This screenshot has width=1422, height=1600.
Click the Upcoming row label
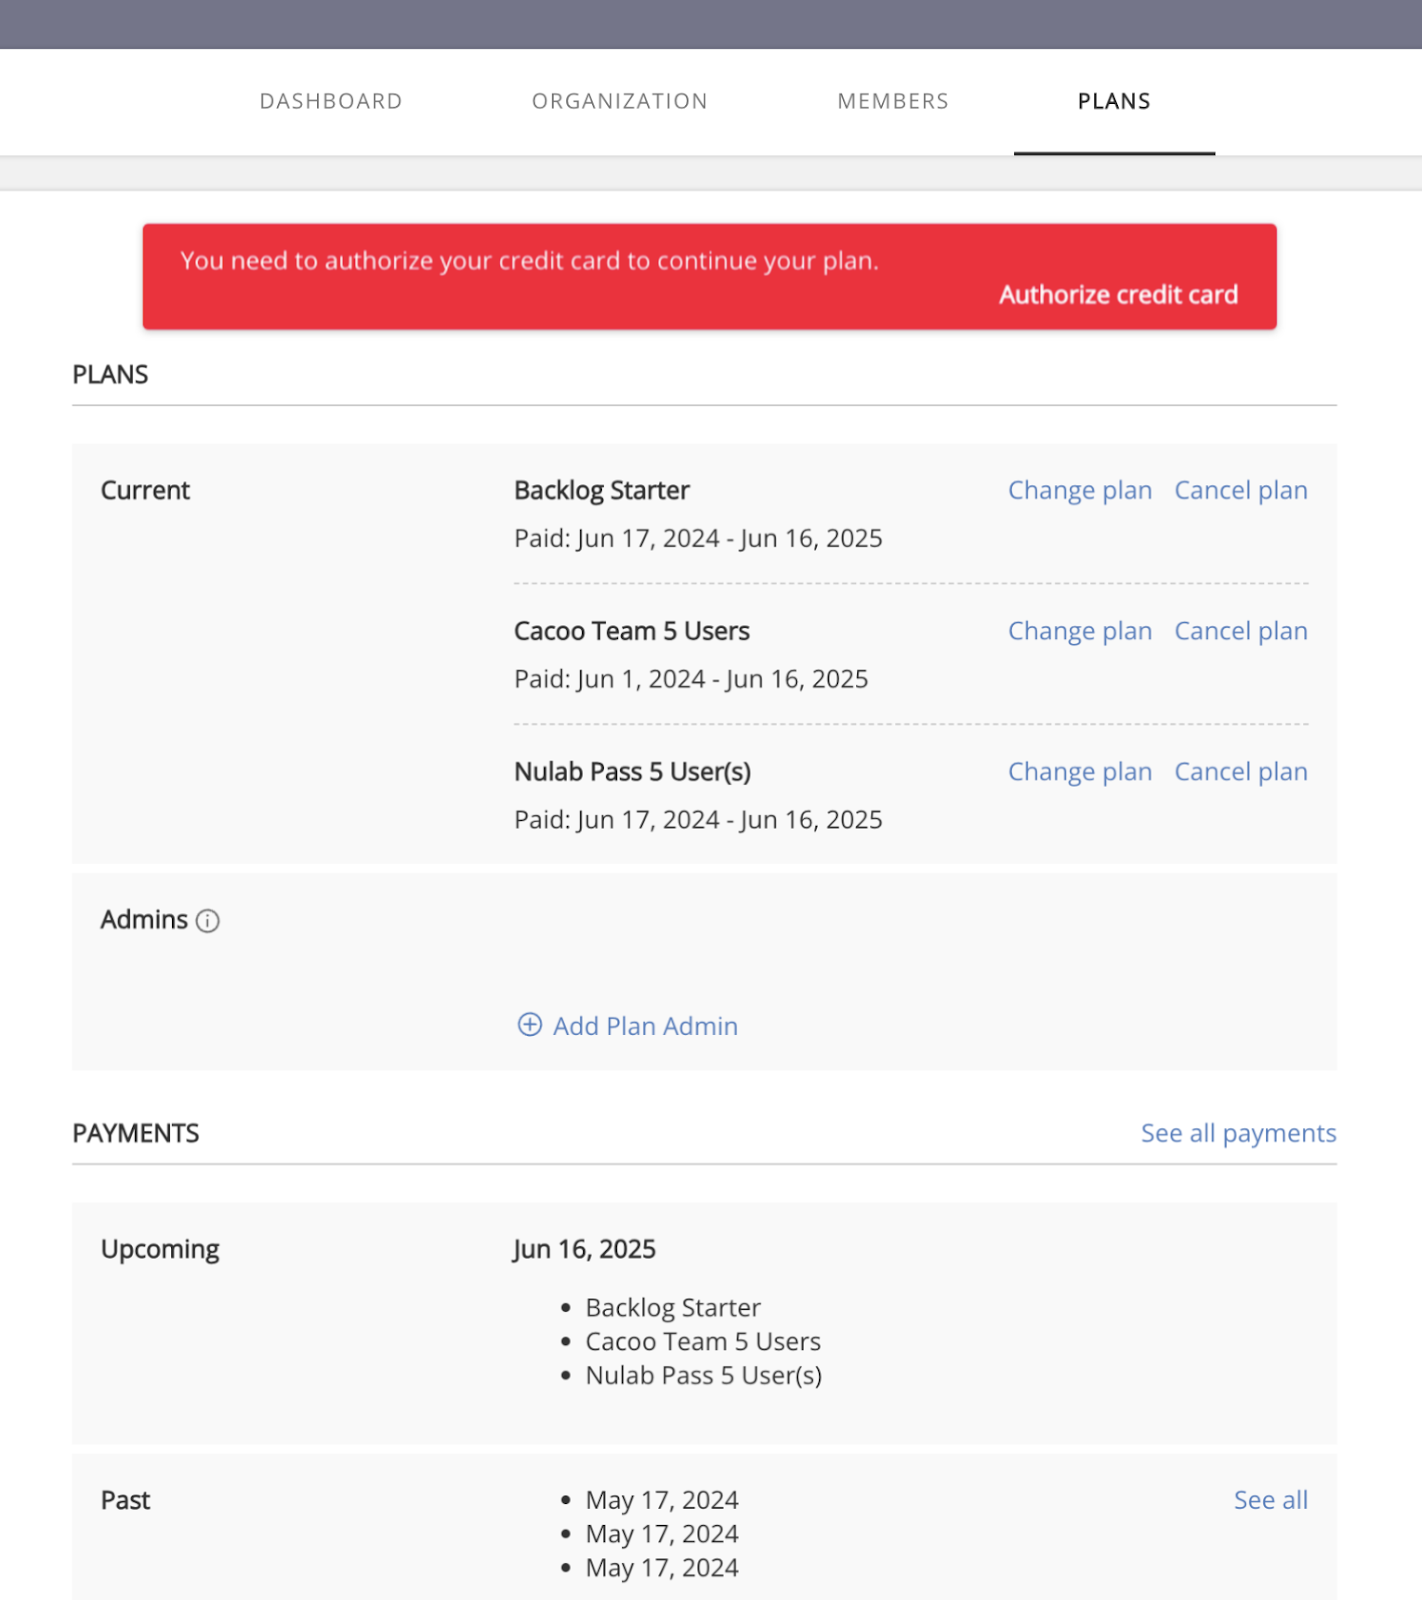click(x=160, y=1250)
